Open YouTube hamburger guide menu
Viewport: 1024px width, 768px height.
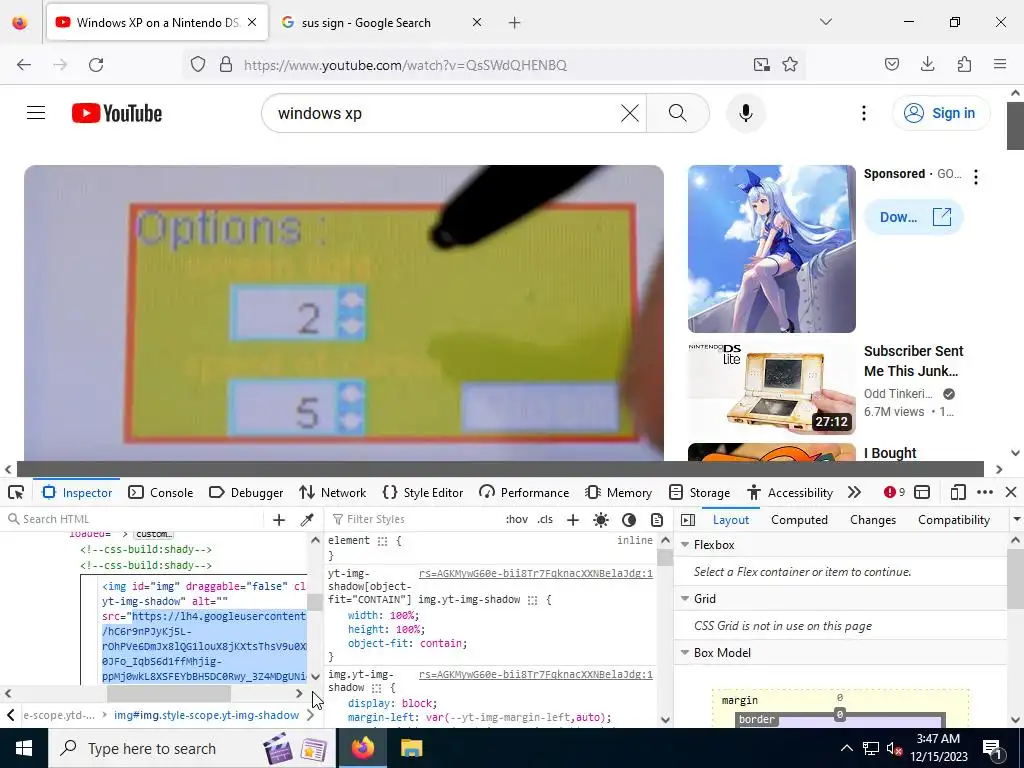point(36,113)
